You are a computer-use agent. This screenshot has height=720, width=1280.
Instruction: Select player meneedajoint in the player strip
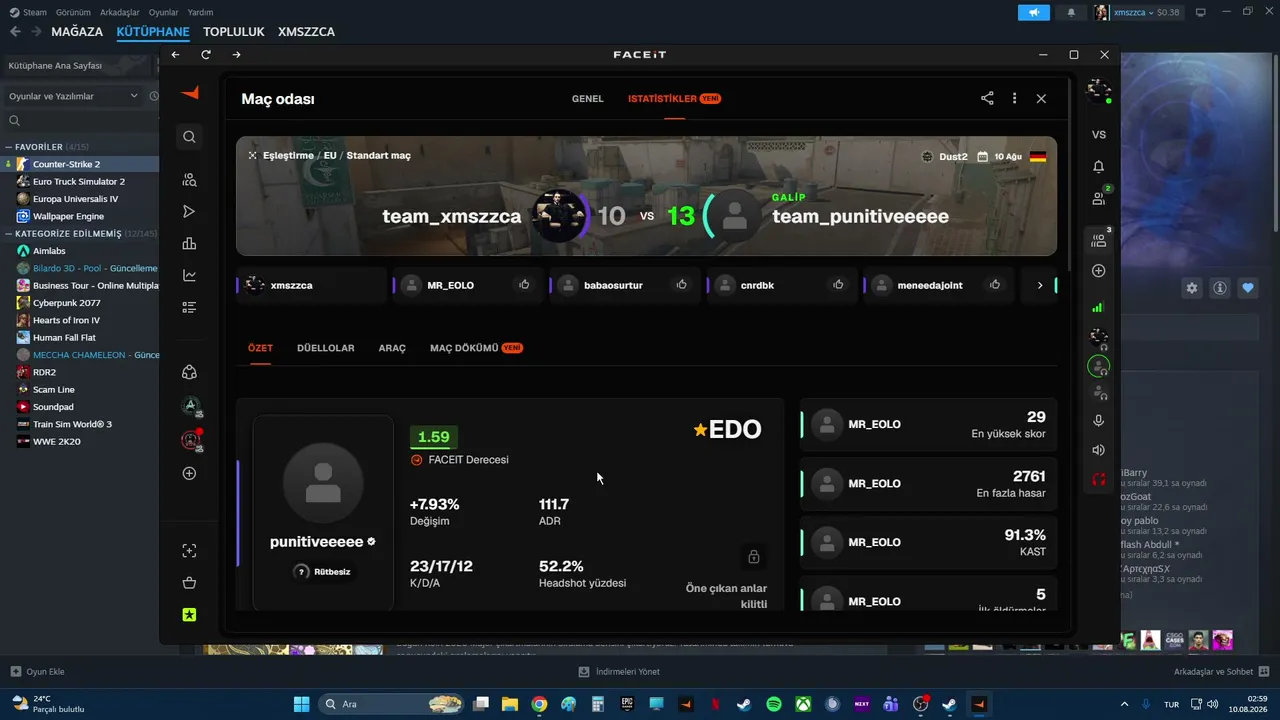[938, 285]
